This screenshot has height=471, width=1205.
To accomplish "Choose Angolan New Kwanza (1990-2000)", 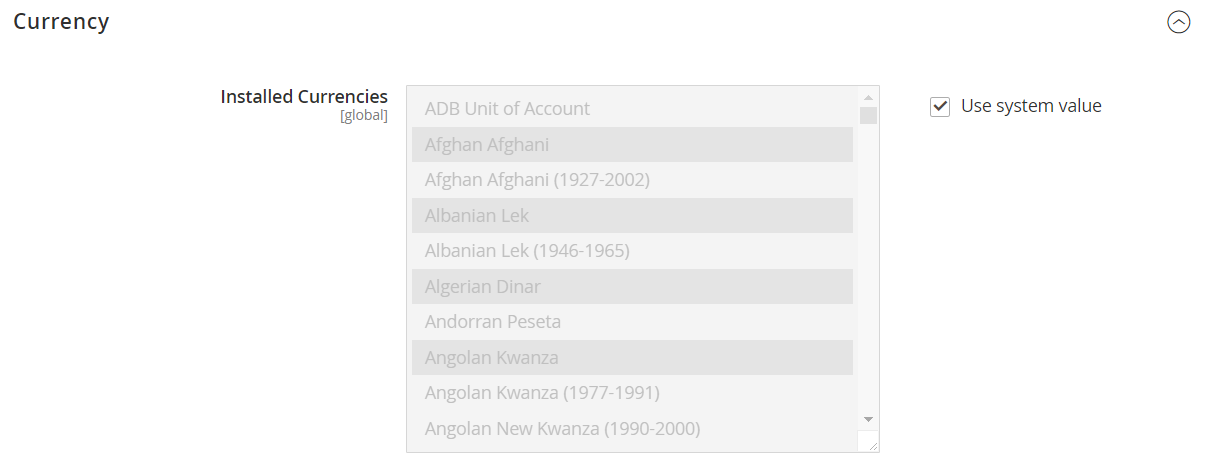I will tap(632, 429).
